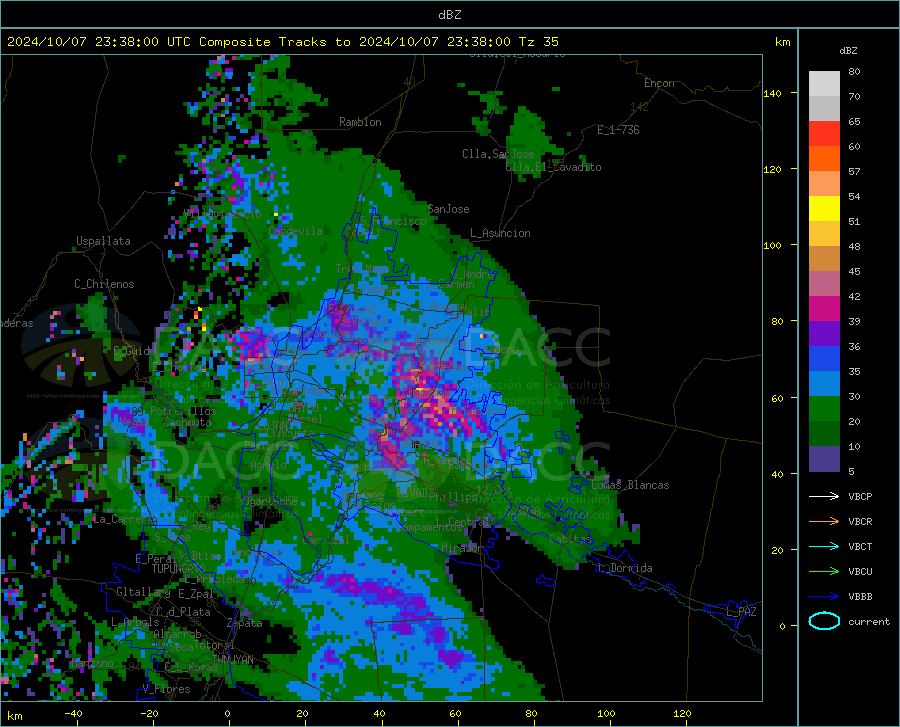Select the light blue 30-35 dBZ swatch

tap(824, 384)
